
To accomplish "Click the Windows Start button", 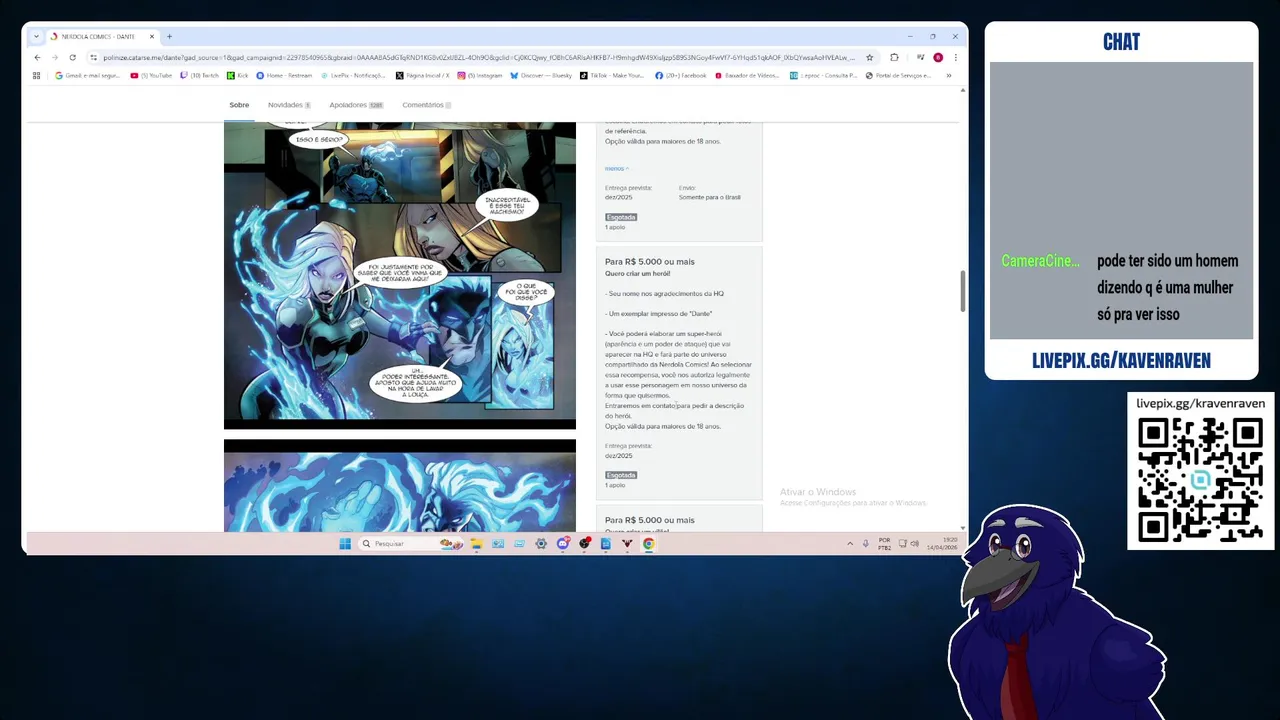I will click(x=345, y=544).
